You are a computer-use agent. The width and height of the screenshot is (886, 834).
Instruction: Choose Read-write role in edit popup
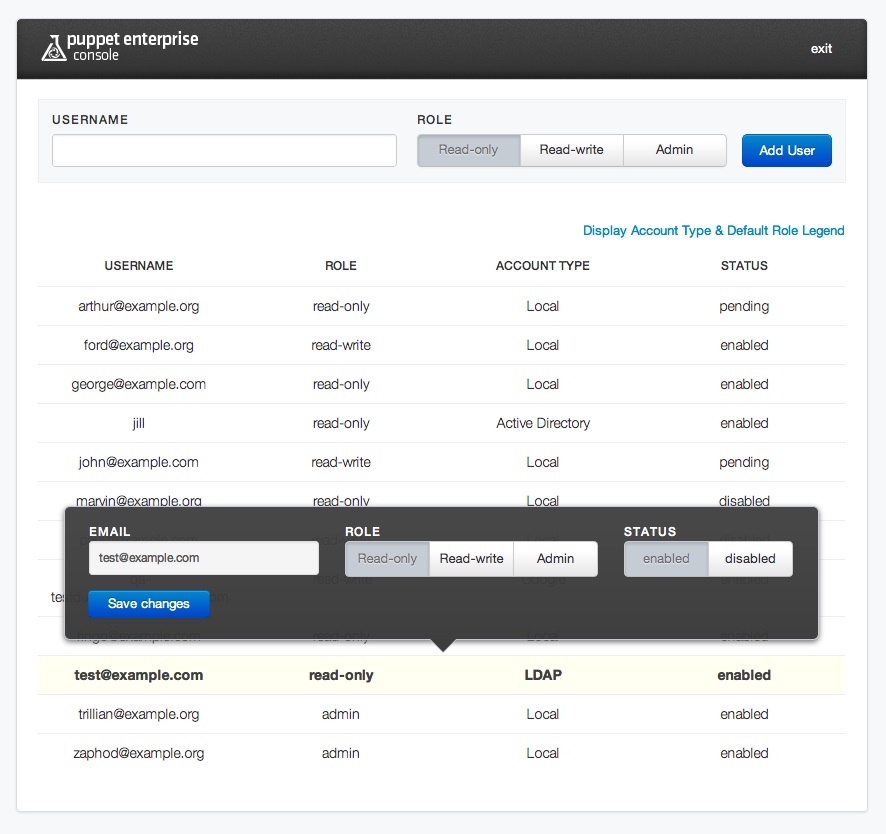point(471,559)
